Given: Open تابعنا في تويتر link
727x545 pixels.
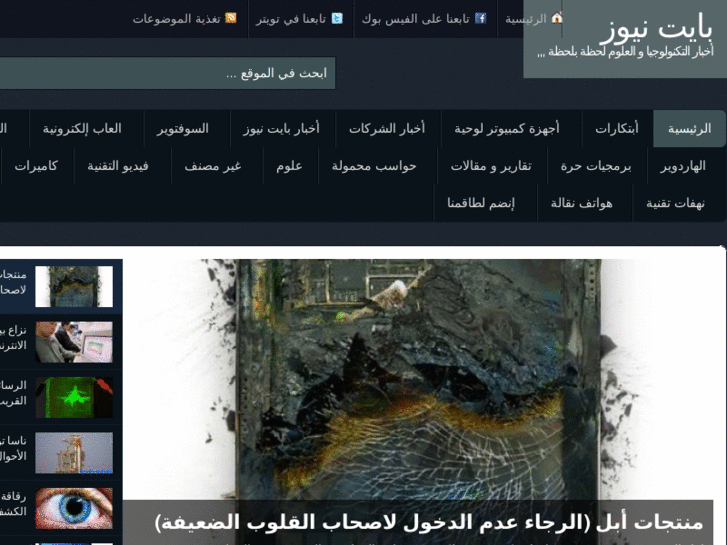Looking at the screenshot, I should coord(291,19).
